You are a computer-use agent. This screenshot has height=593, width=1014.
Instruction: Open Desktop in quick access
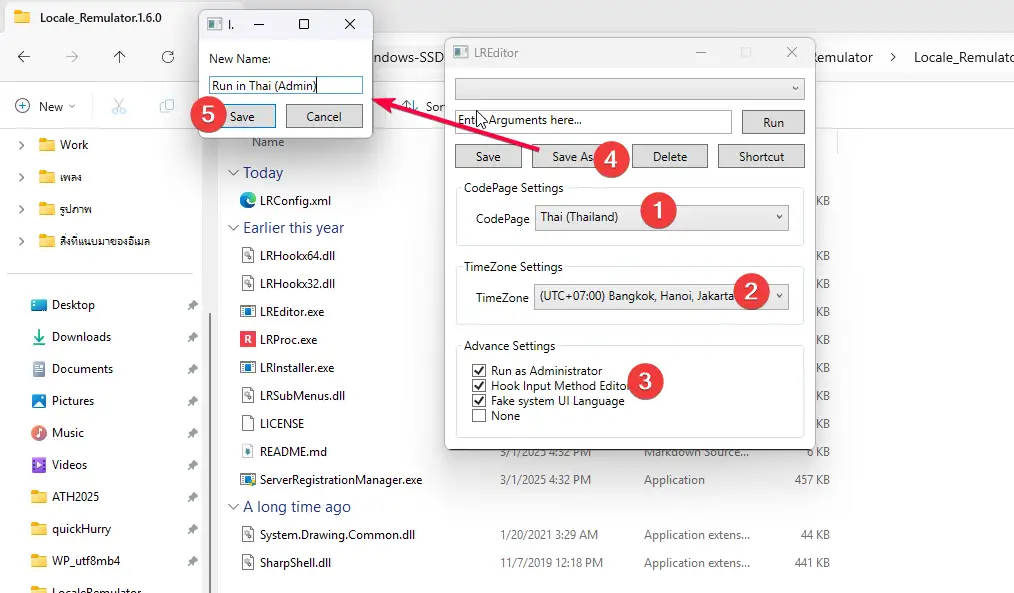pyautogui.click(x=73, y=305)
